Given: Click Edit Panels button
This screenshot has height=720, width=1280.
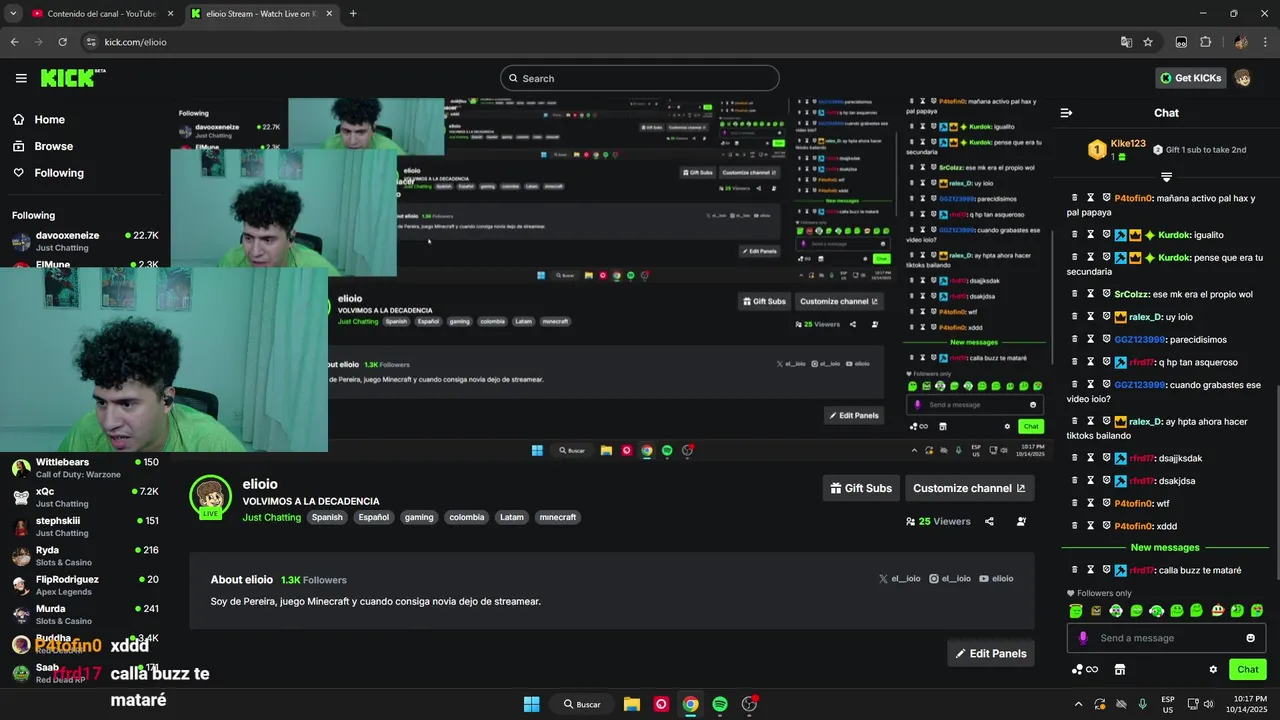Looking at the screenshot, I should tap(991, 653).
